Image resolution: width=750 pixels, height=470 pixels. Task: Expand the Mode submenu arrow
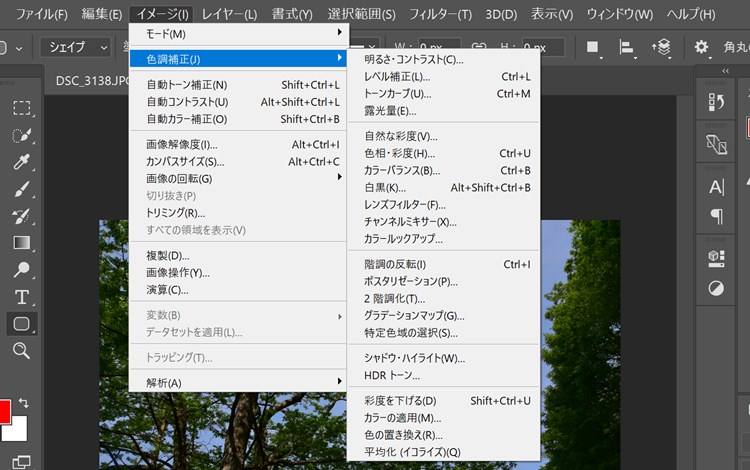339,33
